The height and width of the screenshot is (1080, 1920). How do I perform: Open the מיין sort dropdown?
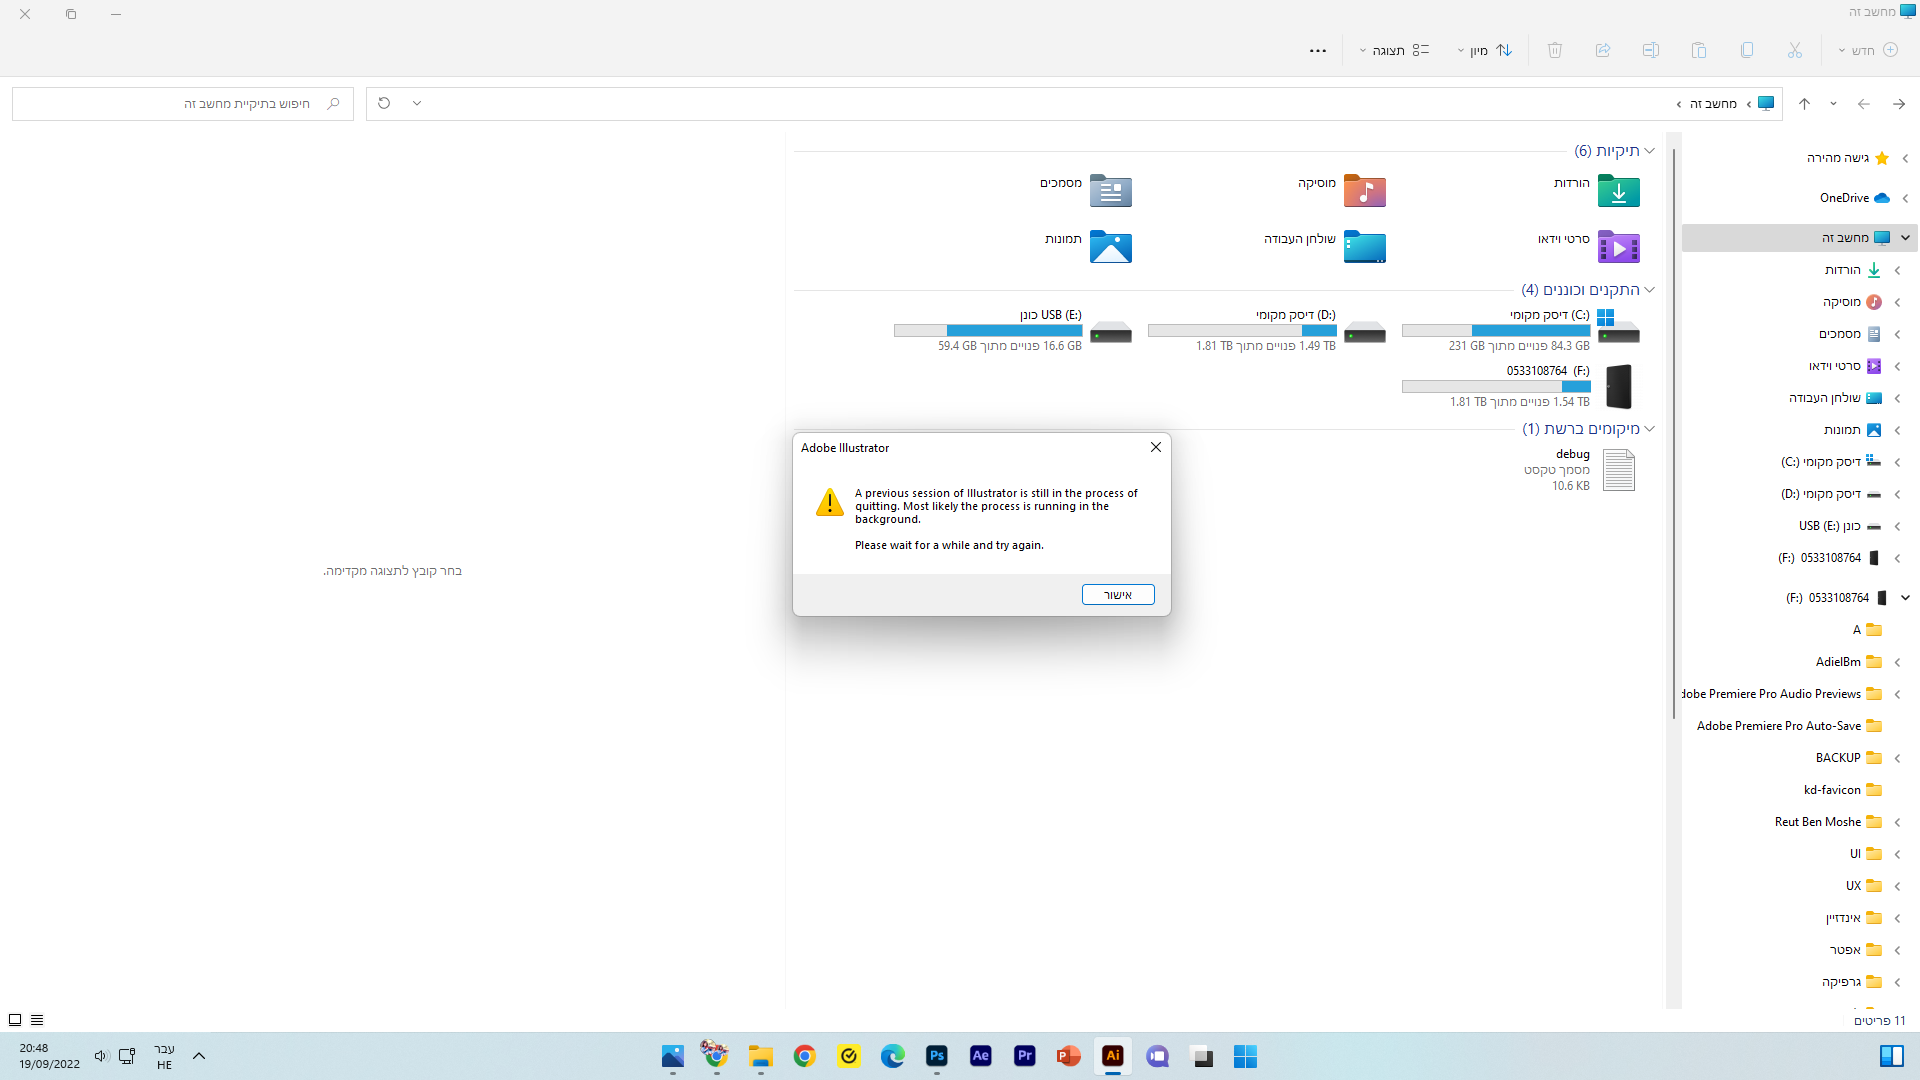[1484, 50]
